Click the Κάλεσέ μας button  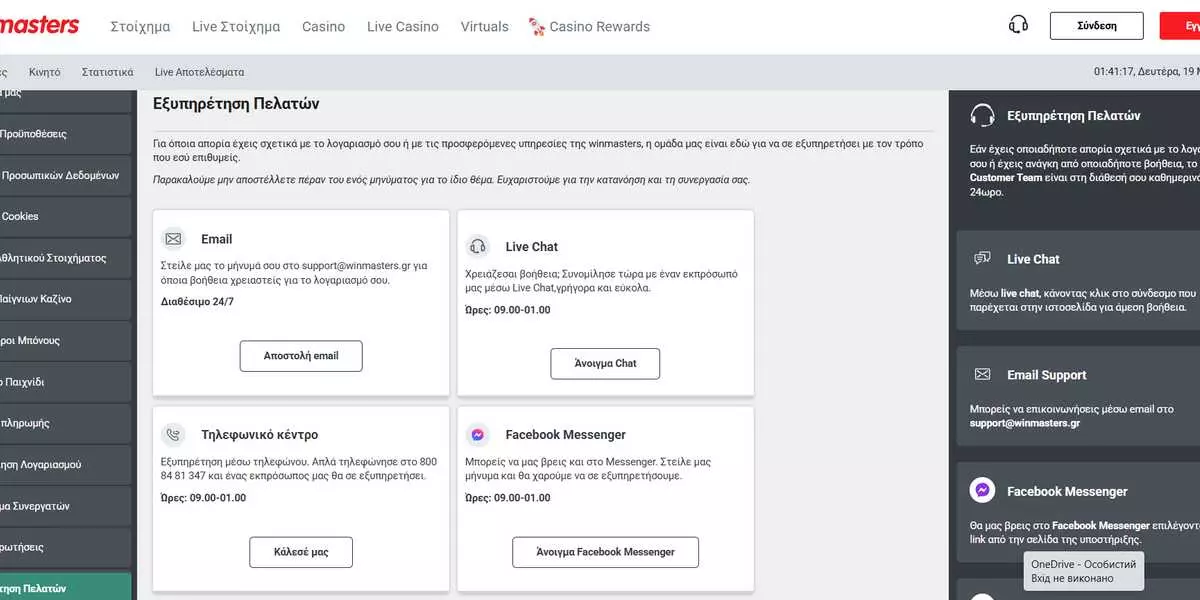click(x=301, y=552)
